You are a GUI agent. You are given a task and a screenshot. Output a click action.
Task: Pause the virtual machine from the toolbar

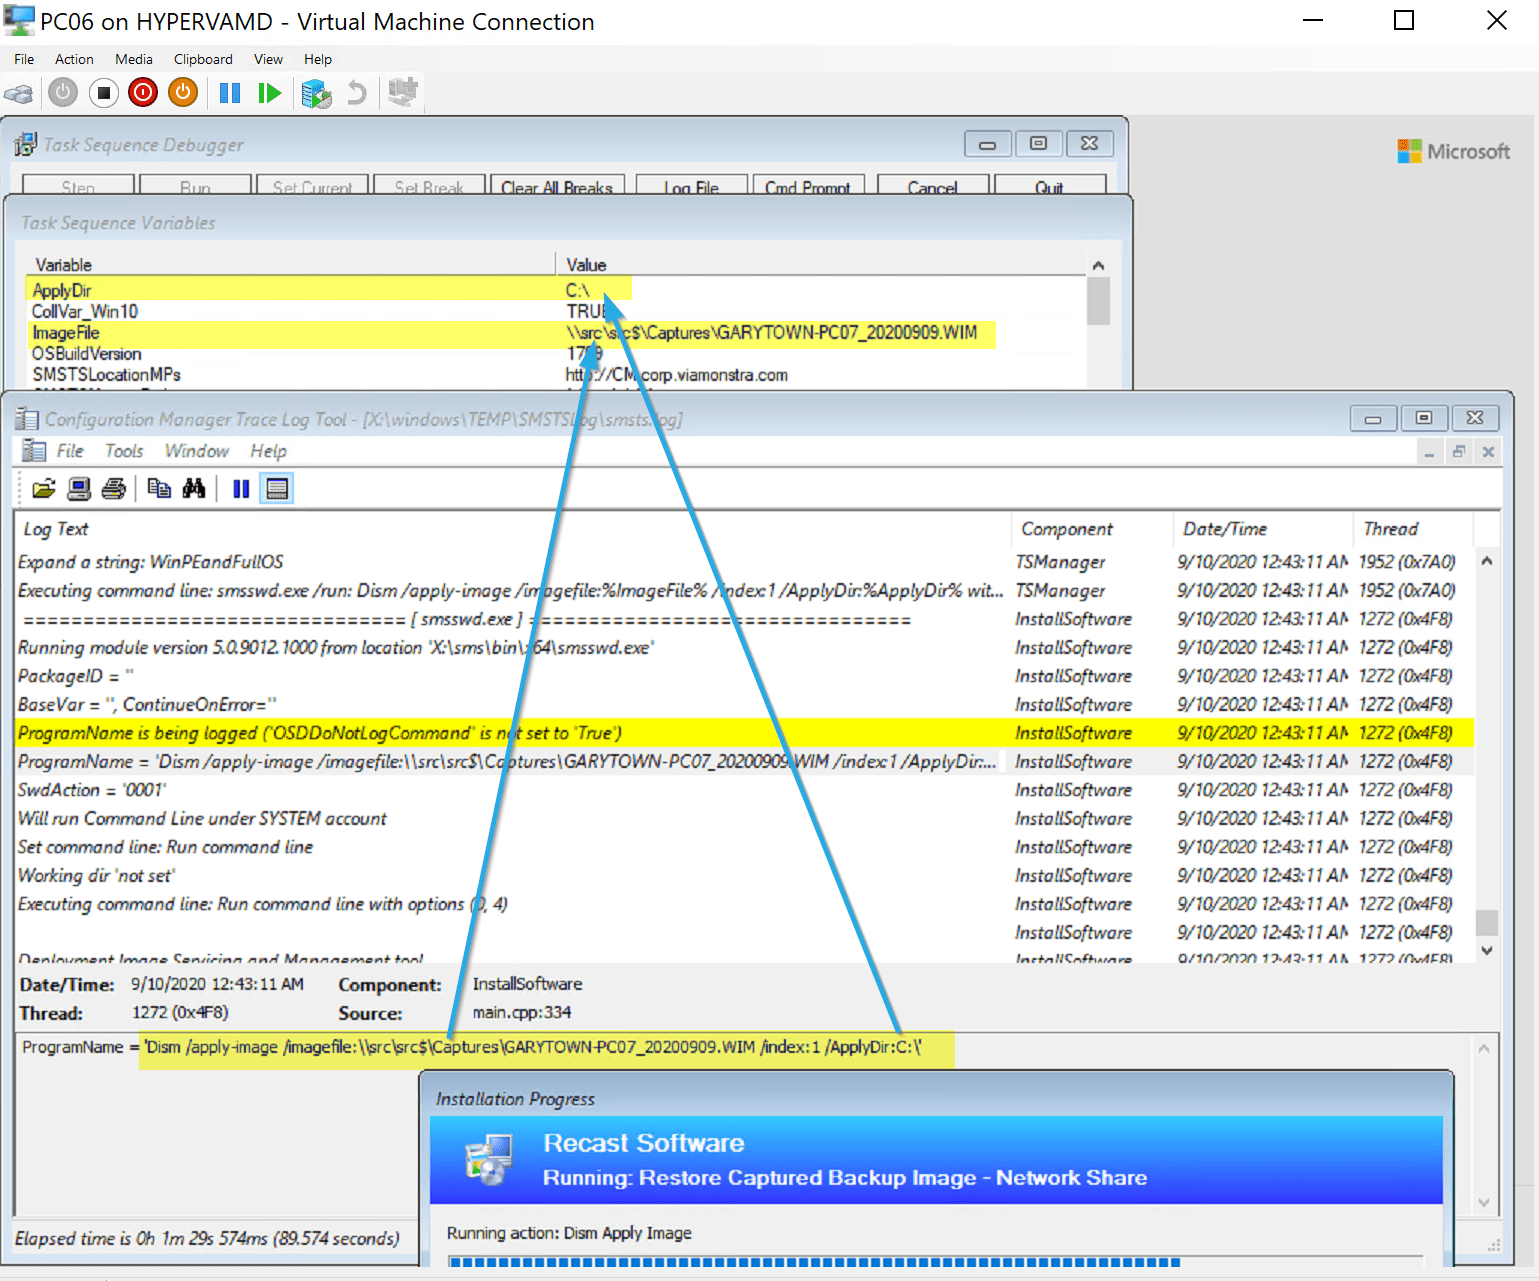(229, 92)
